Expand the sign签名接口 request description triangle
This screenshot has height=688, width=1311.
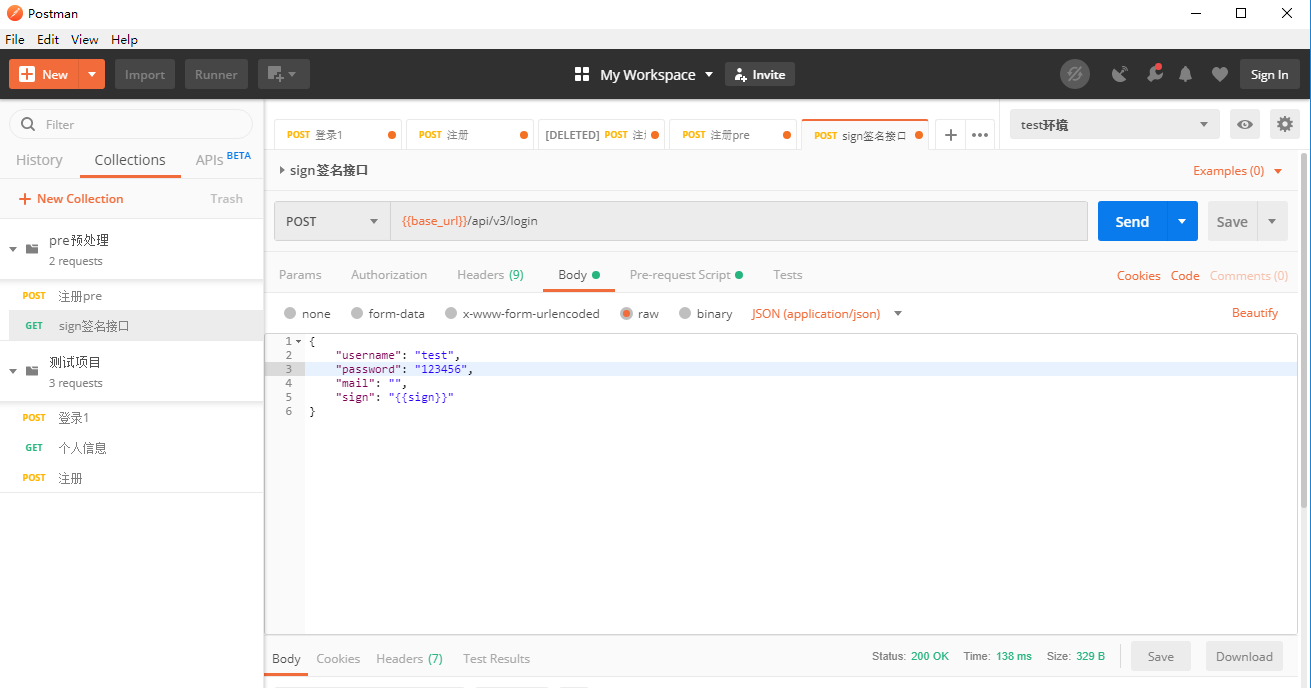[282, 171]
